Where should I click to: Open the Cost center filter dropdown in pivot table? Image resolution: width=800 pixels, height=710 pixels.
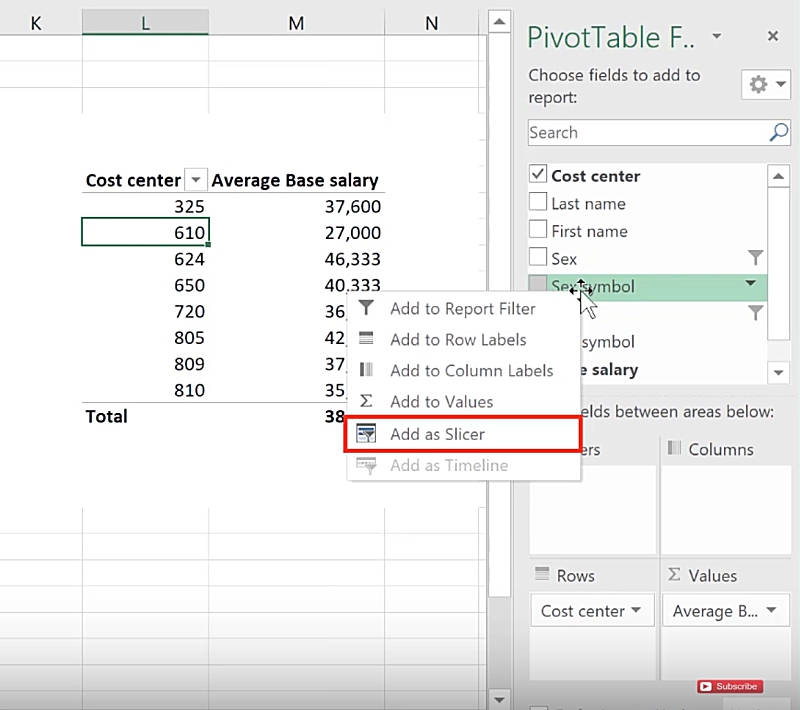pos(196,180)
